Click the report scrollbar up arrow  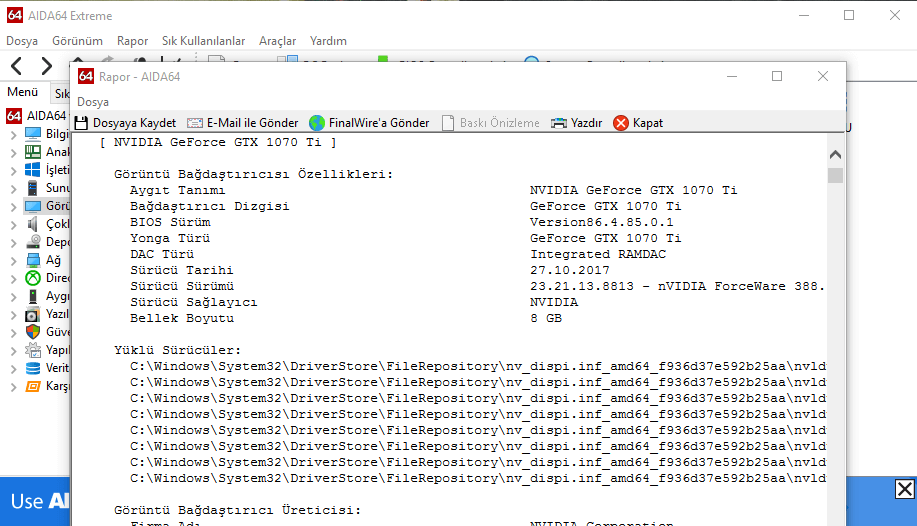click(835, 154)
